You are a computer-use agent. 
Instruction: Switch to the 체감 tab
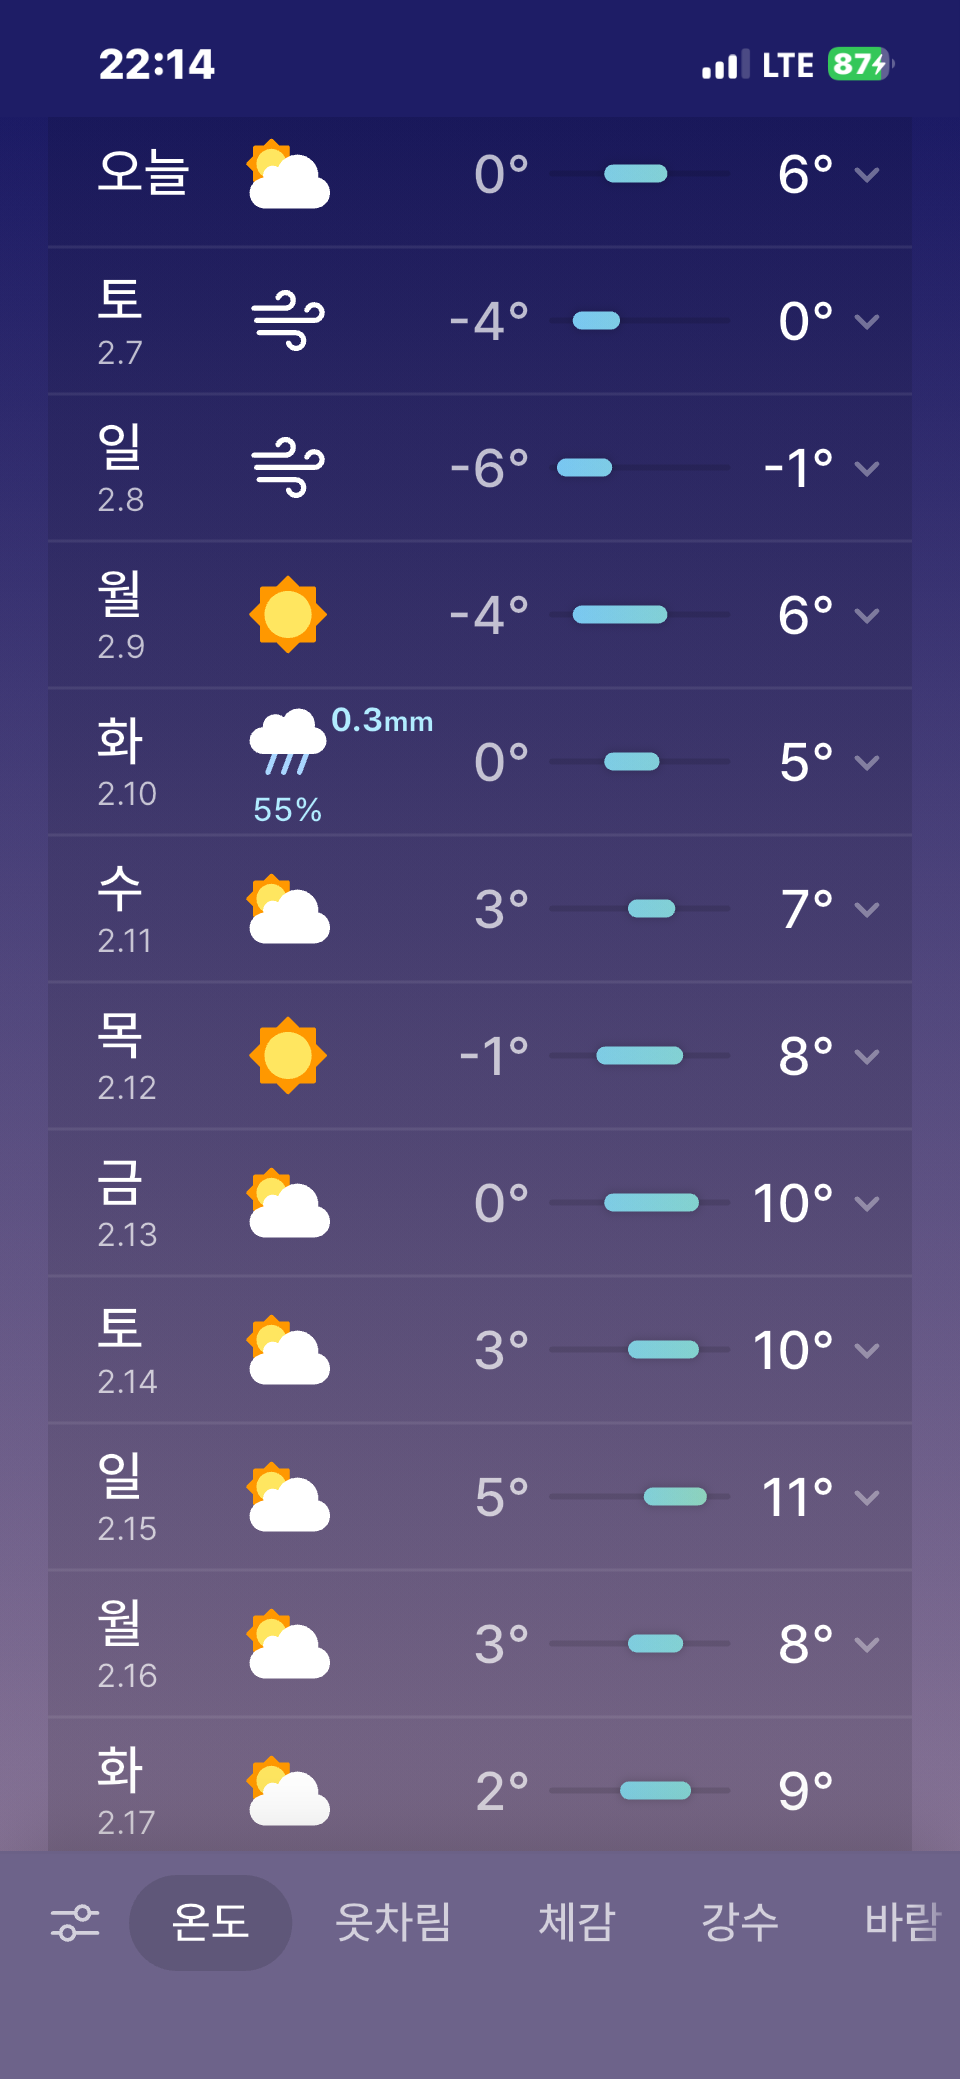coord(576,1922)
